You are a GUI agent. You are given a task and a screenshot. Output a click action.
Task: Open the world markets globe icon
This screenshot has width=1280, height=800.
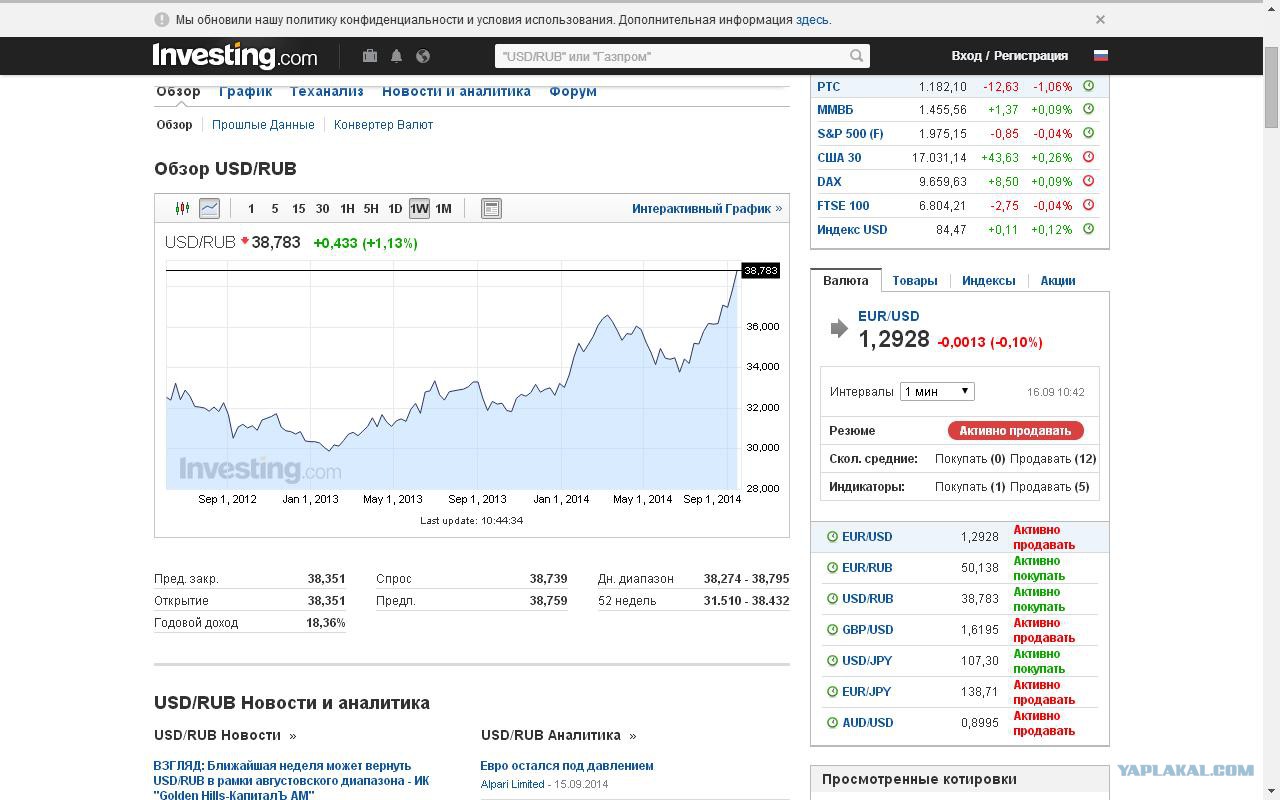click(x=423, y=56)
